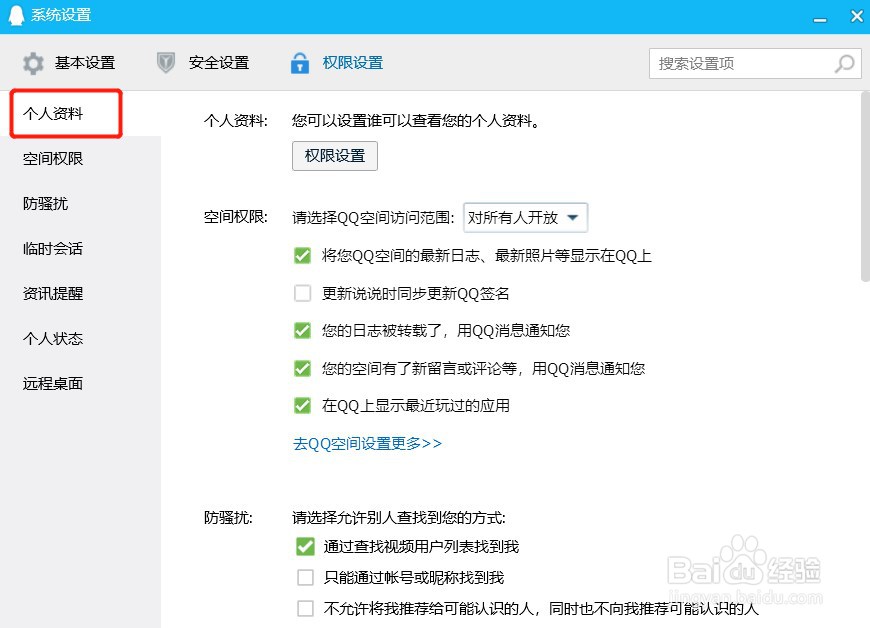Viewport: 870px width, 628px height.
Task: Uncheck 通过查找视频用户列表找到我
Action: click(305, 546)
